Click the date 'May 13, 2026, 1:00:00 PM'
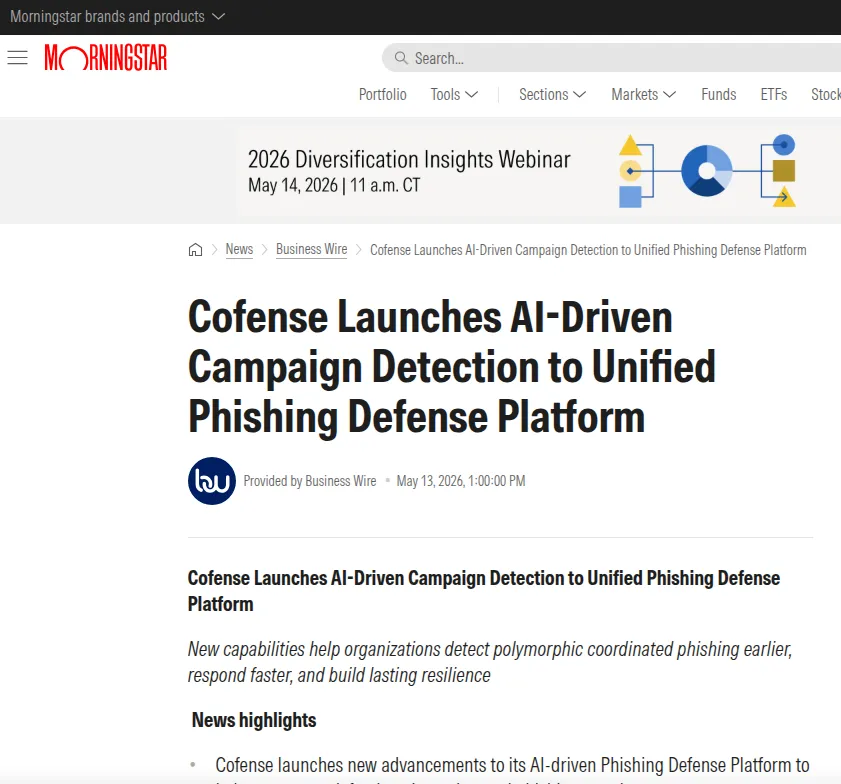 pos(461,481)
